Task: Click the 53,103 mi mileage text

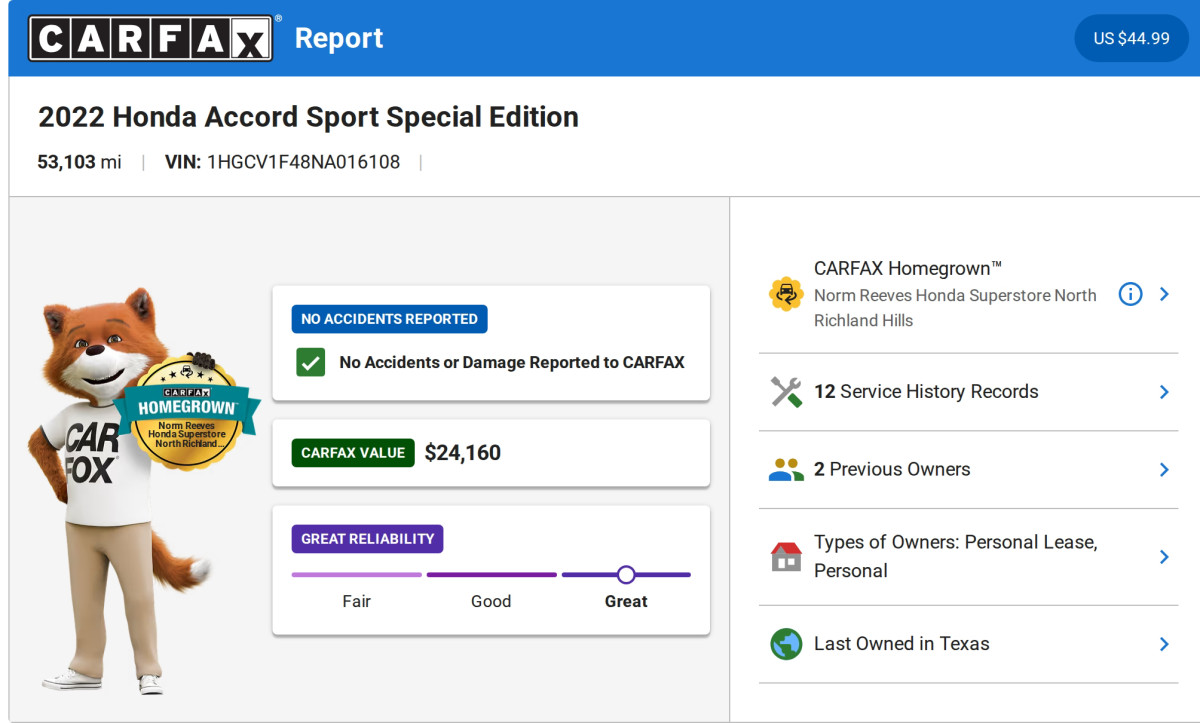Action: click(80, 162)
